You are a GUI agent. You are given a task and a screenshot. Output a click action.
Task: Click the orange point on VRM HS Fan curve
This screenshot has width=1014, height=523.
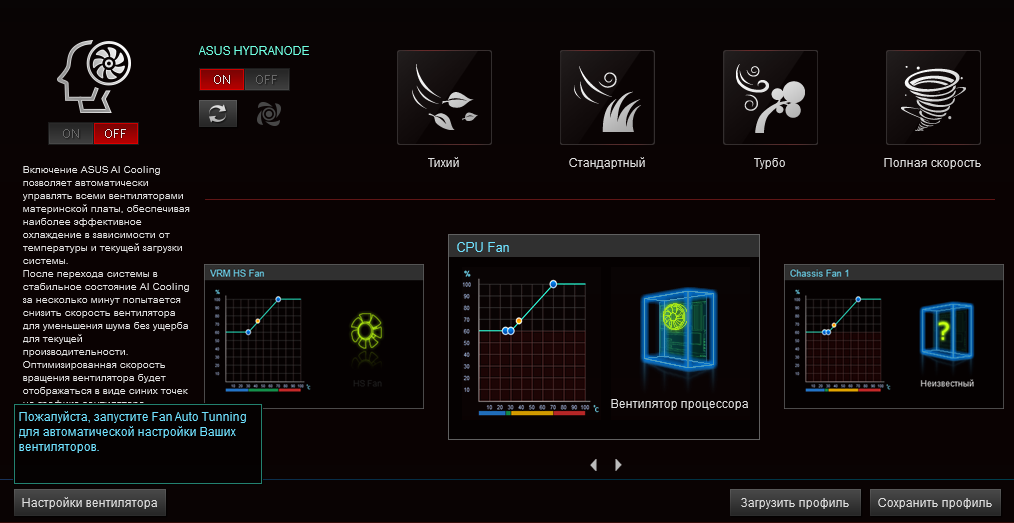pyautogui.click(x=257, y=321)
